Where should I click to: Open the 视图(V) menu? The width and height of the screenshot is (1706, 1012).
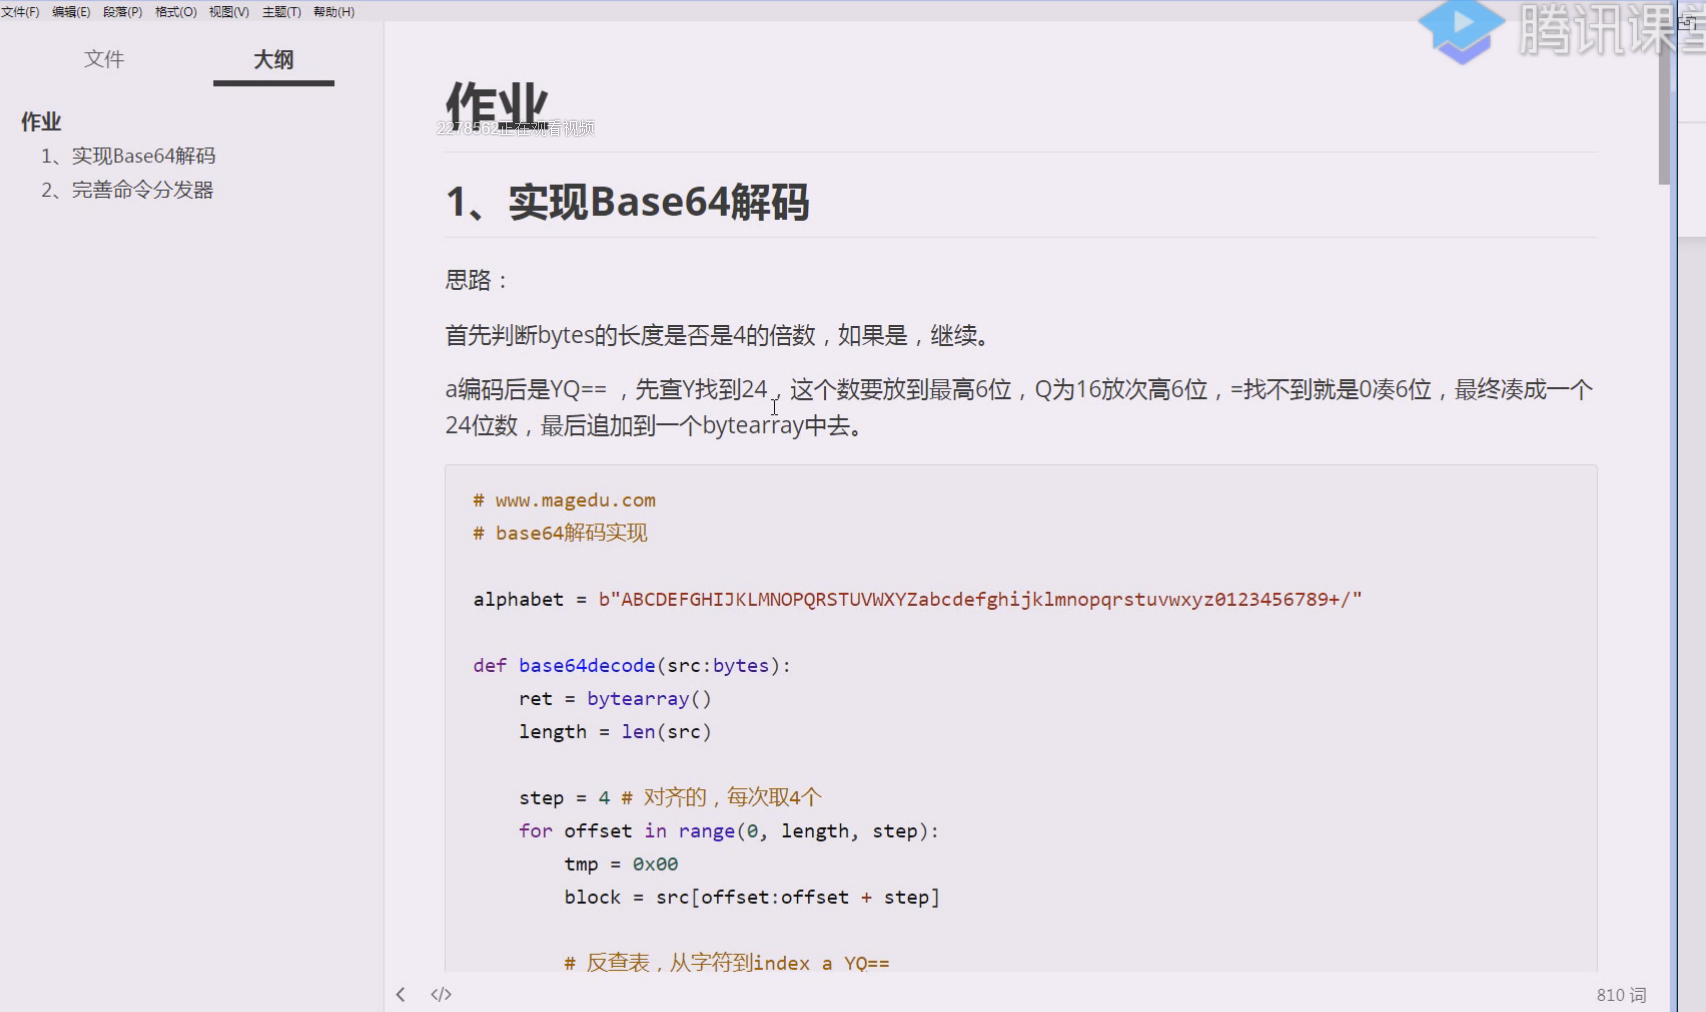[x=229, y=12]
